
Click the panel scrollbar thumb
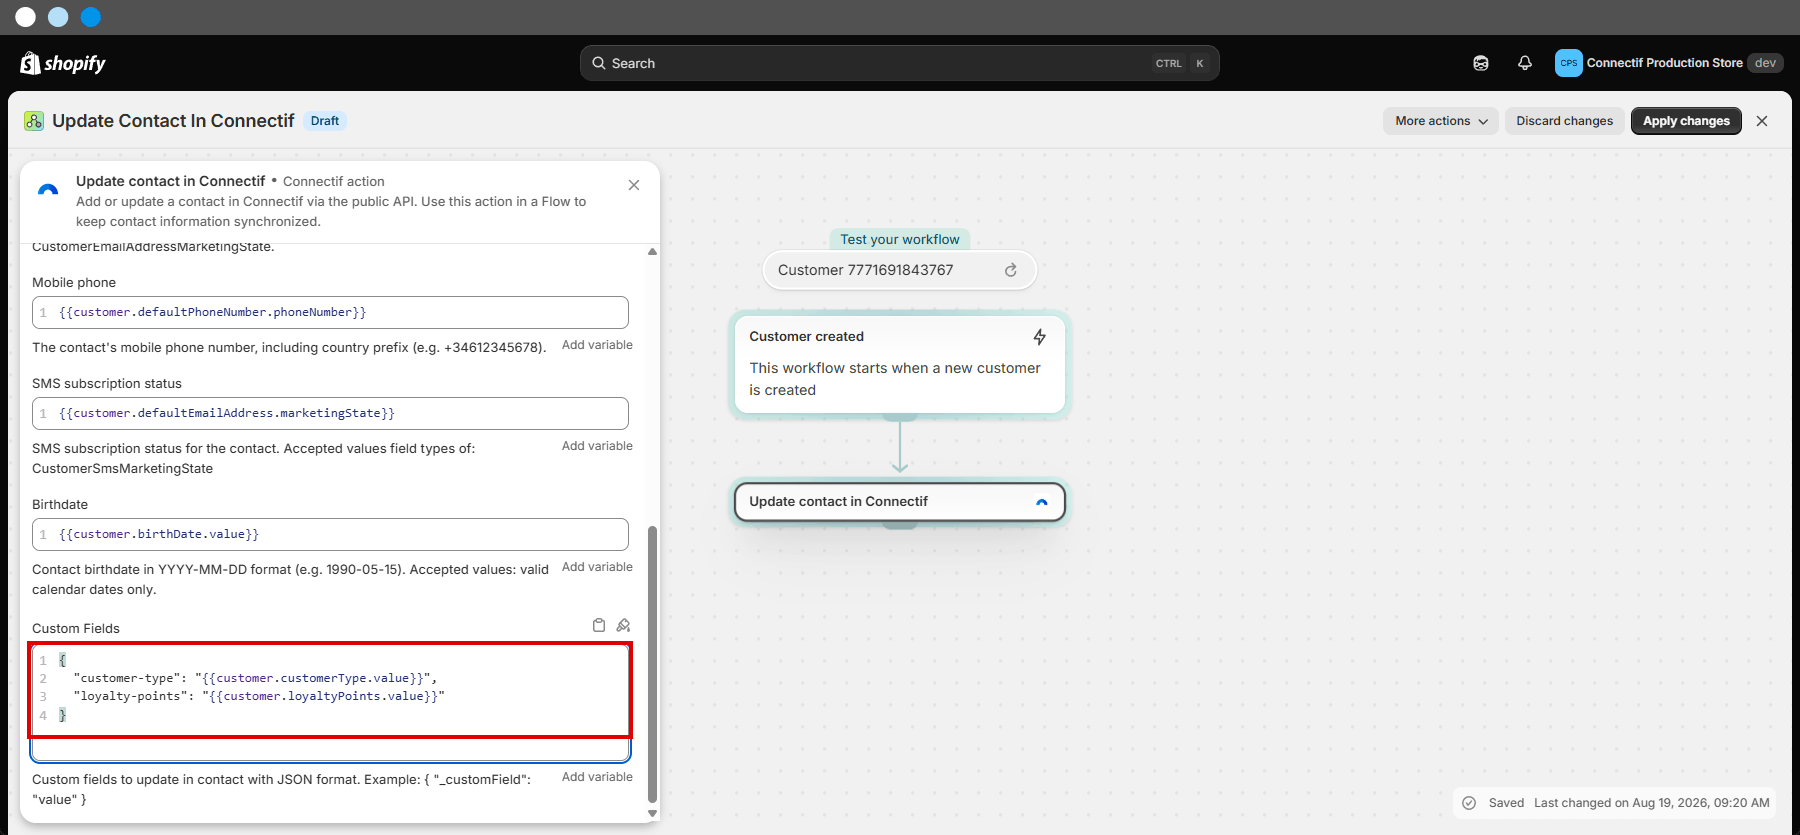pyautogui.click(x=653, y=664)
